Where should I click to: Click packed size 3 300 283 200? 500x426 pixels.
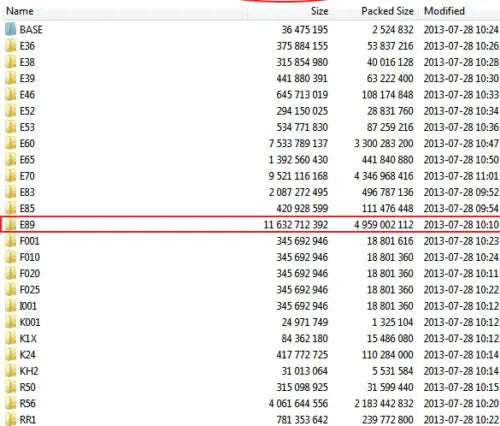point(384,143)
